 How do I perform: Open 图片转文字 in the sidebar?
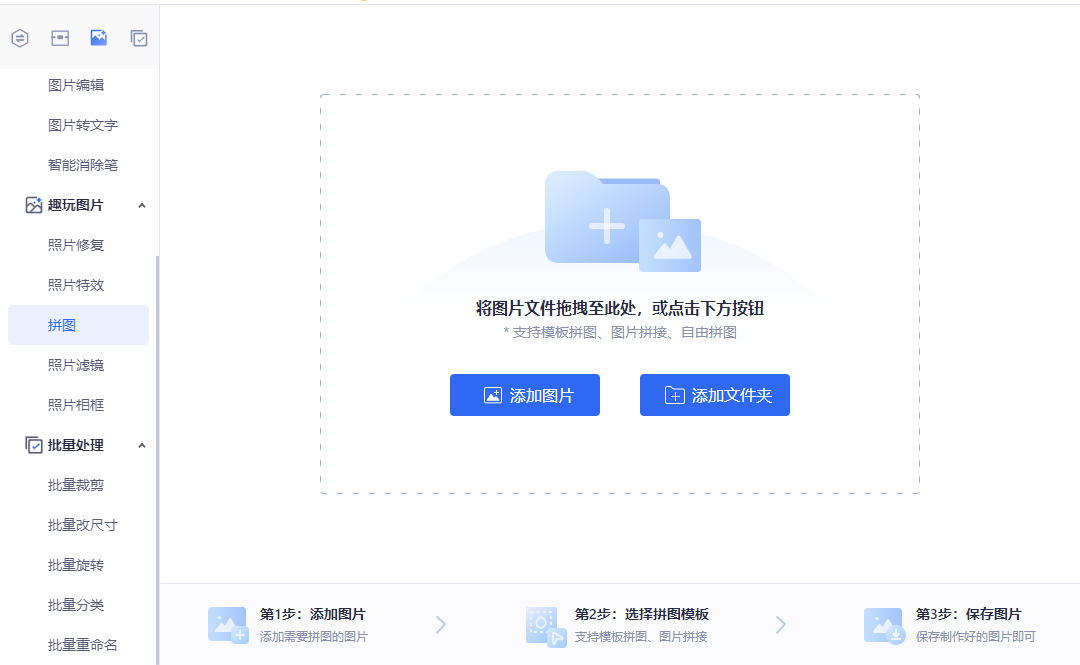[x=83, y=125]
